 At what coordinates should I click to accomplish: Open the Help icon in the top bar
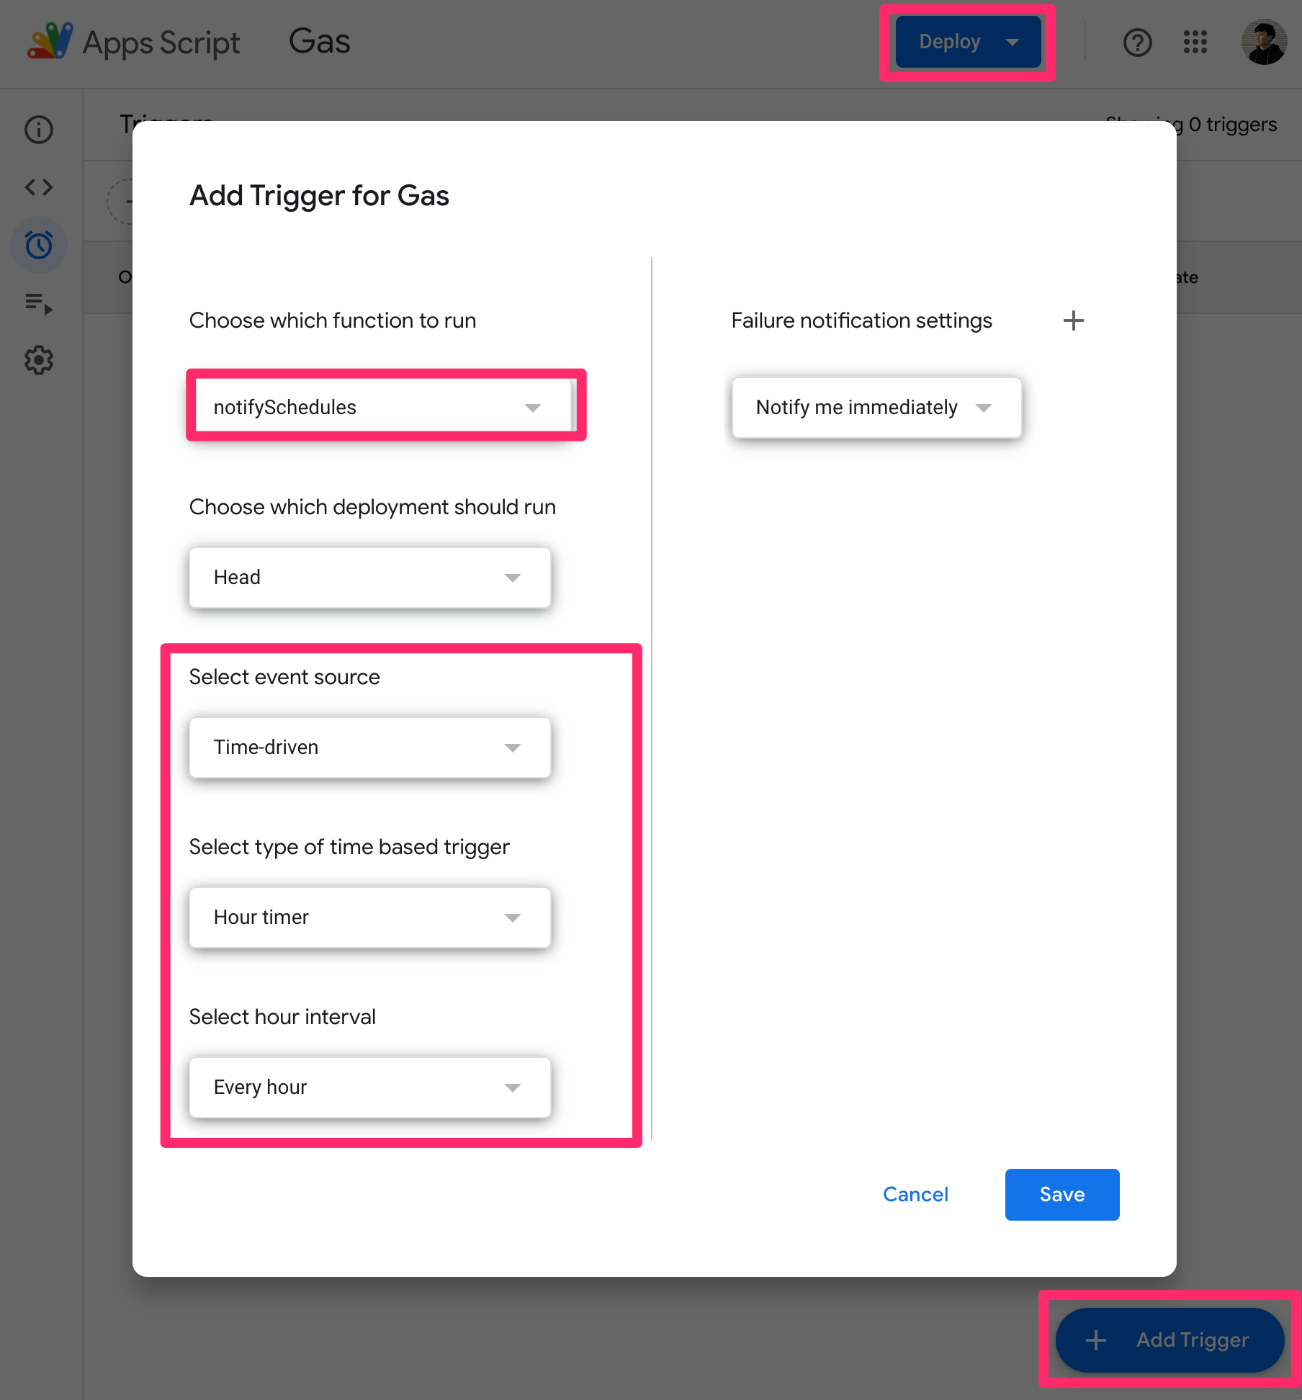click(1137, 42)
